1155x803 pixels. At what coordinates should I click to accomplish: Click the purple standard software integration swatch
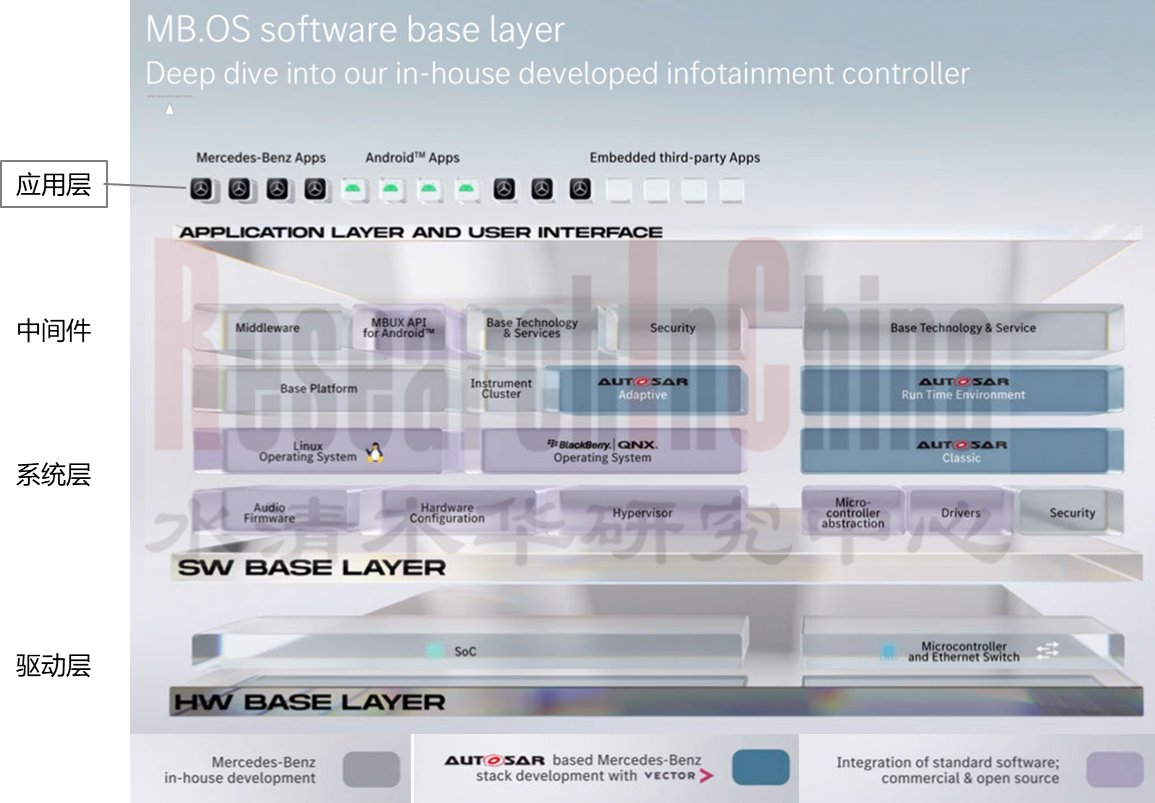[1114, 769]
